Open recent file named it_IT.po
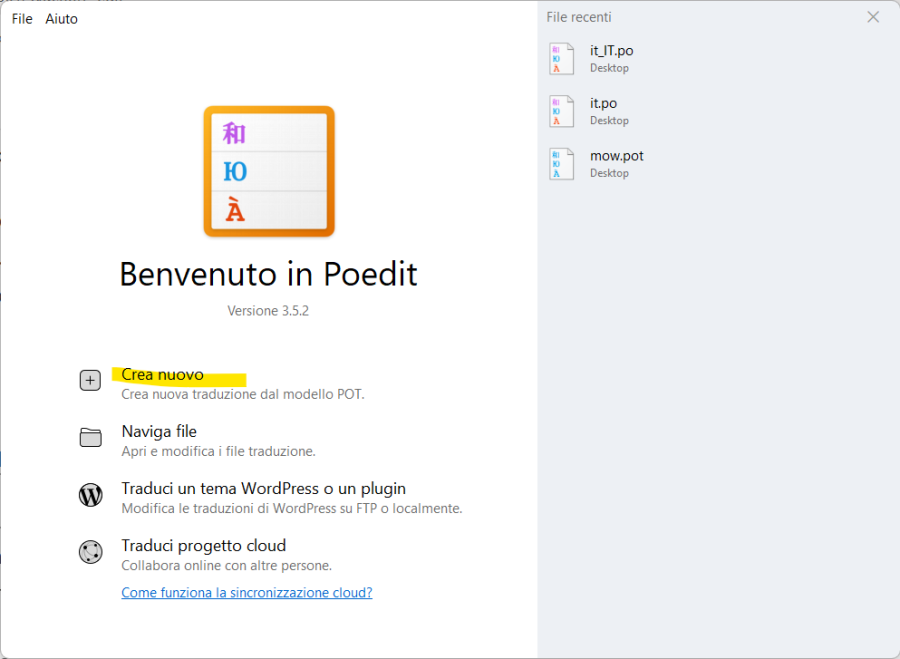The height and width of the screenshot is (659, 900). tap(611, 51)
